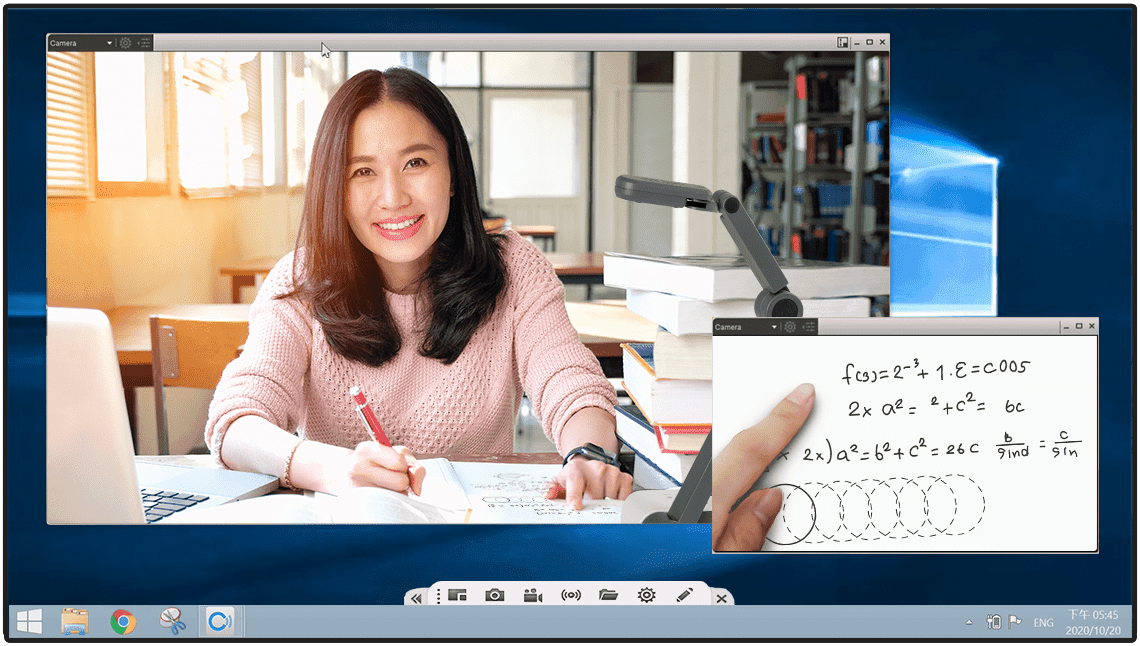The image size is (1140, 646).
Task: Close the floating toolbar
Action: tap(721, 599)
